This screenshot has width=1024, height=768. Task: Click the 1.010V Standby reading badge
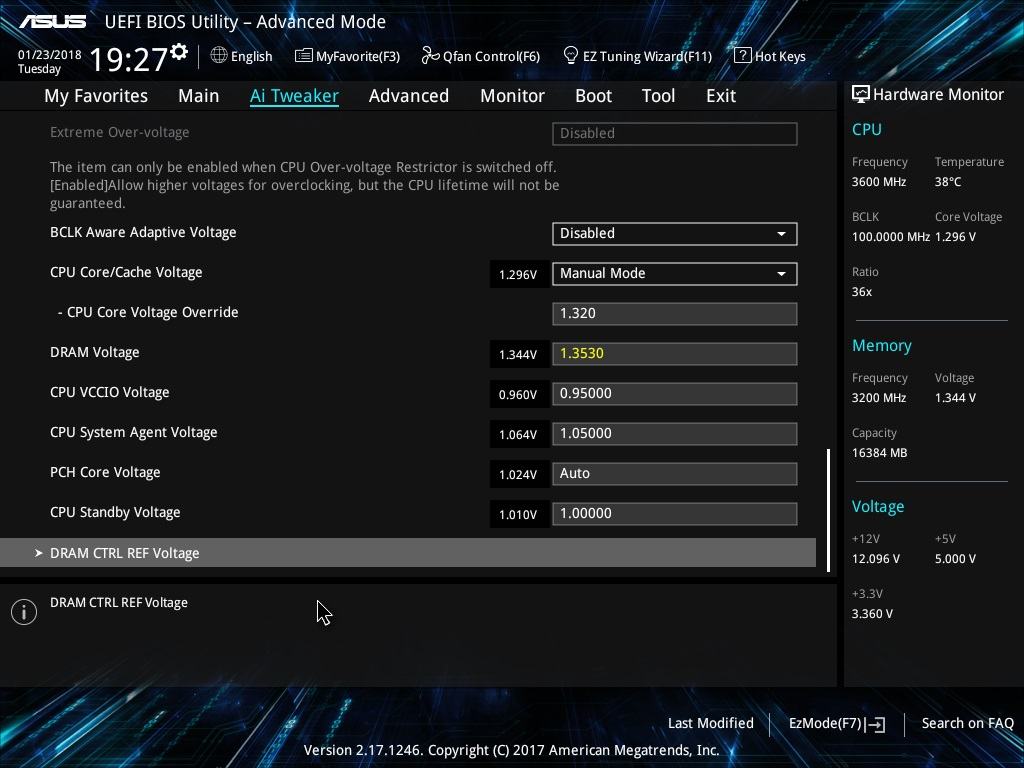click(519, 515)
